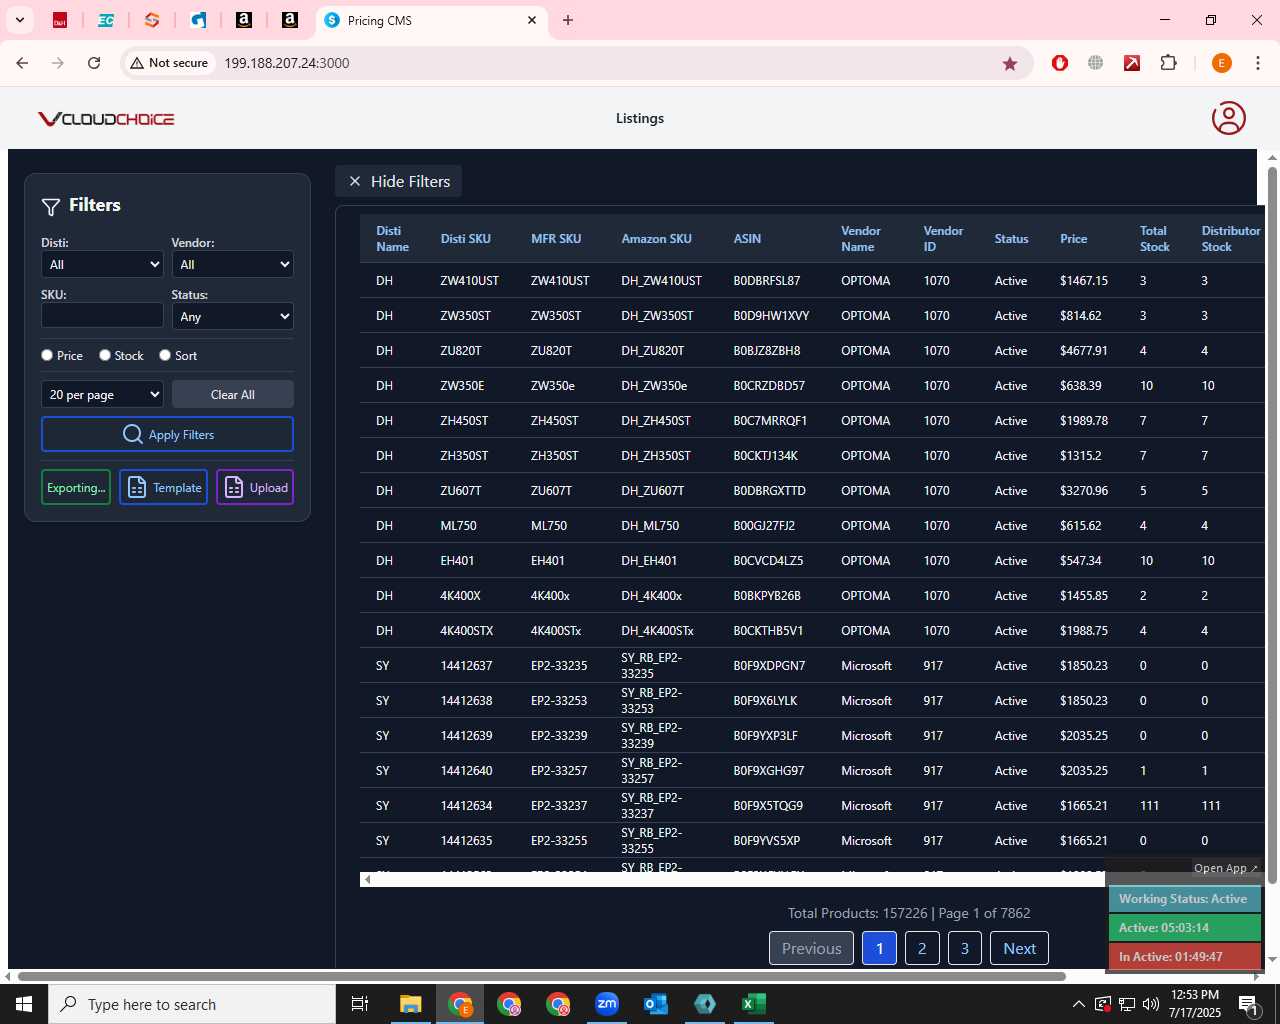Click the Open App link

[x=1226, y=868]
